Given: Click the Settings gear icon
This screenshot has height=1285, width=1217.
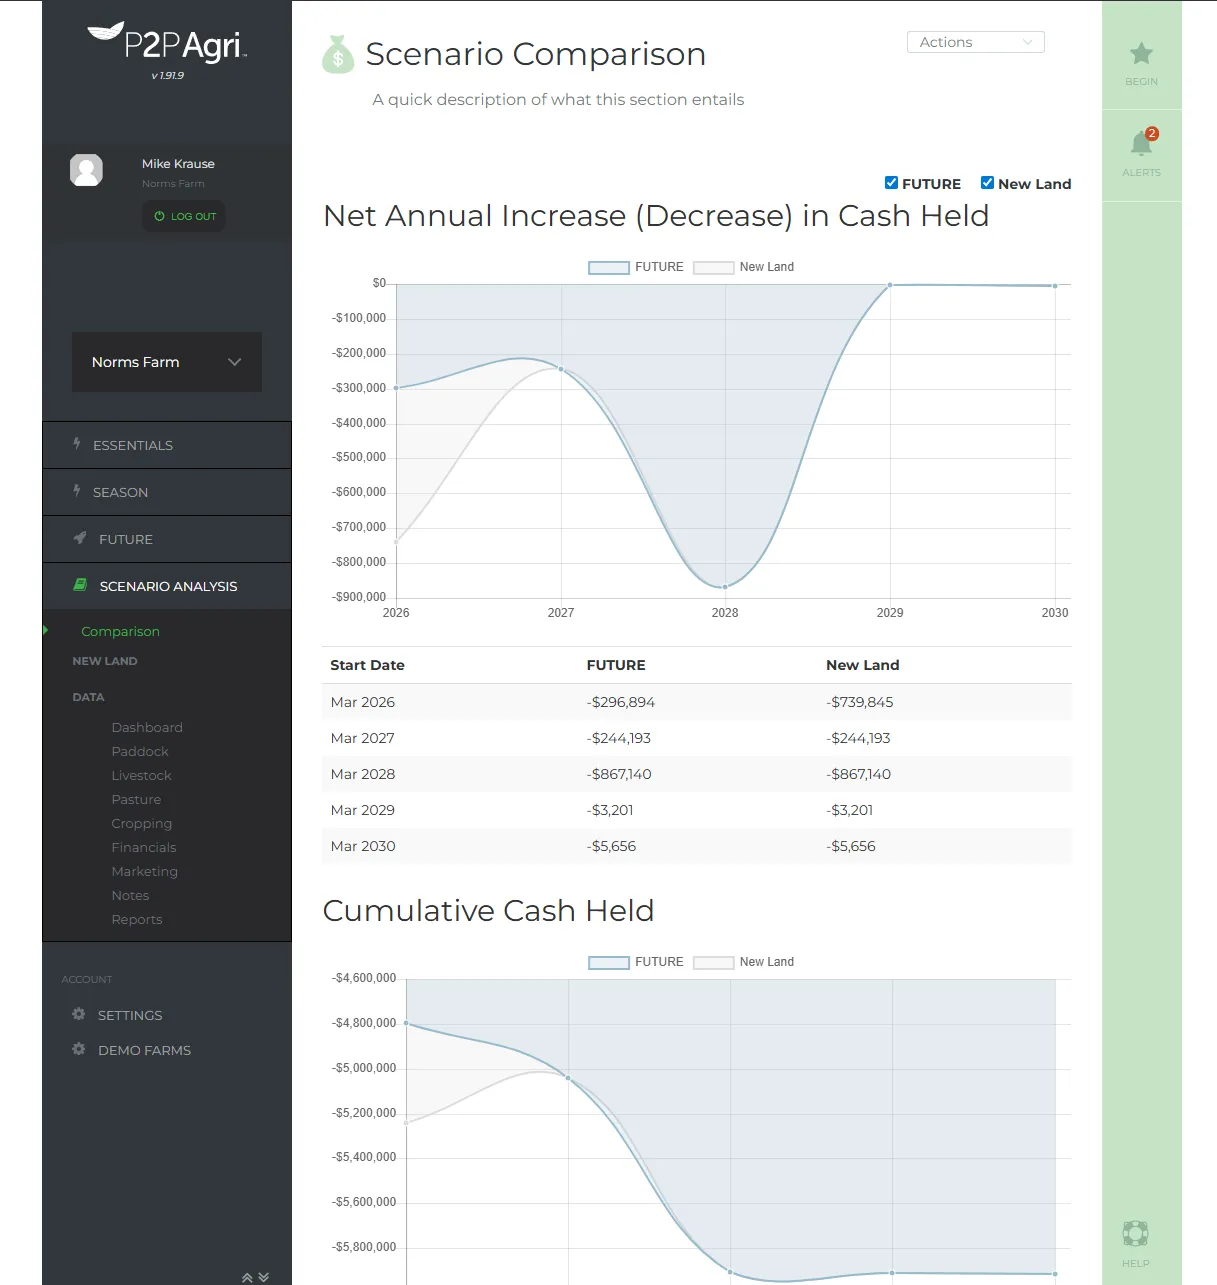Looking at the screenshot, I should click(79, 1014).
